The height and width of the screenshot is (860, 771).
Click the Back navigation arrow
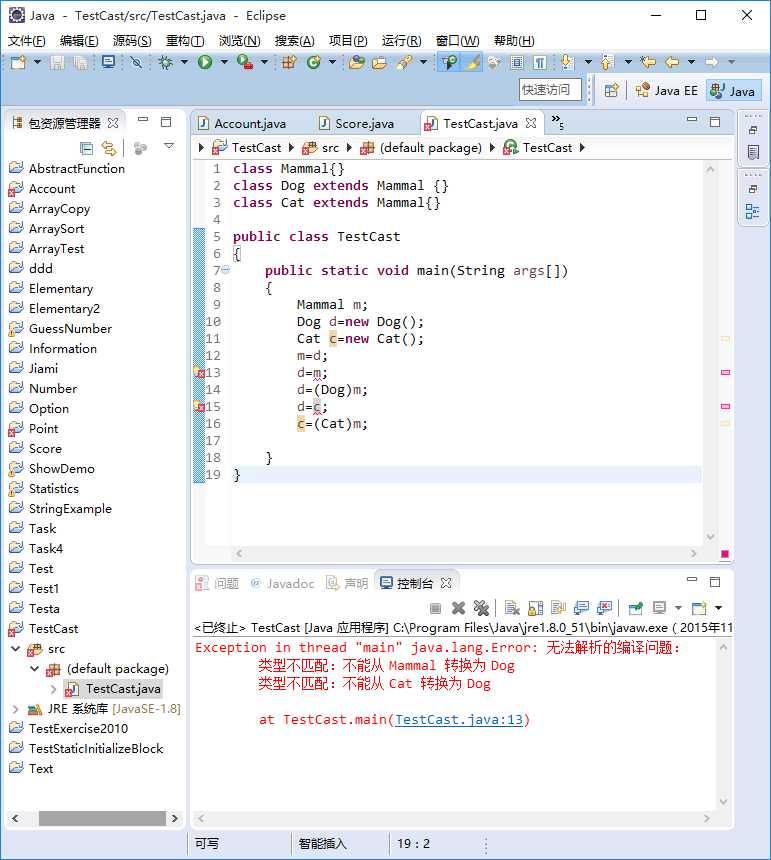672,63
